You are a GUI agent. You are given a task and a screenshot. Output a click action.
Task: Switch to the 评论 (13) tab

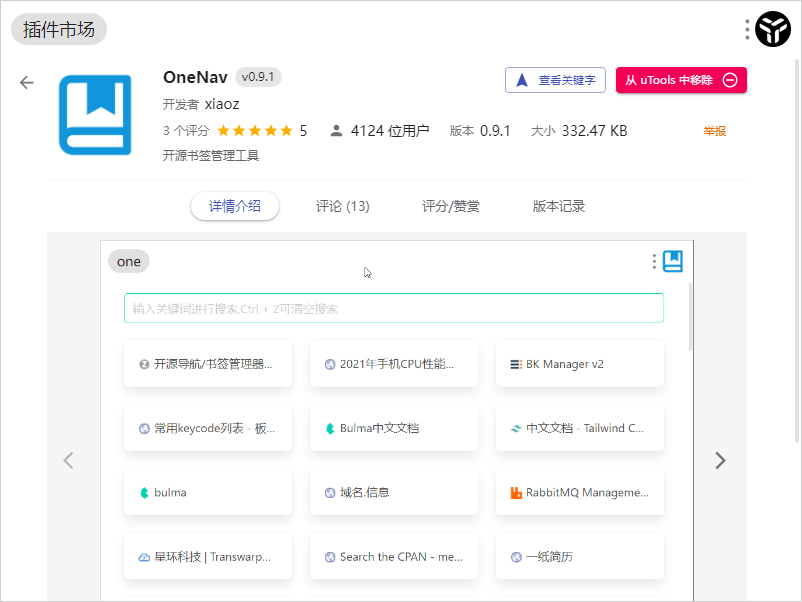click(x=340, y=206)
